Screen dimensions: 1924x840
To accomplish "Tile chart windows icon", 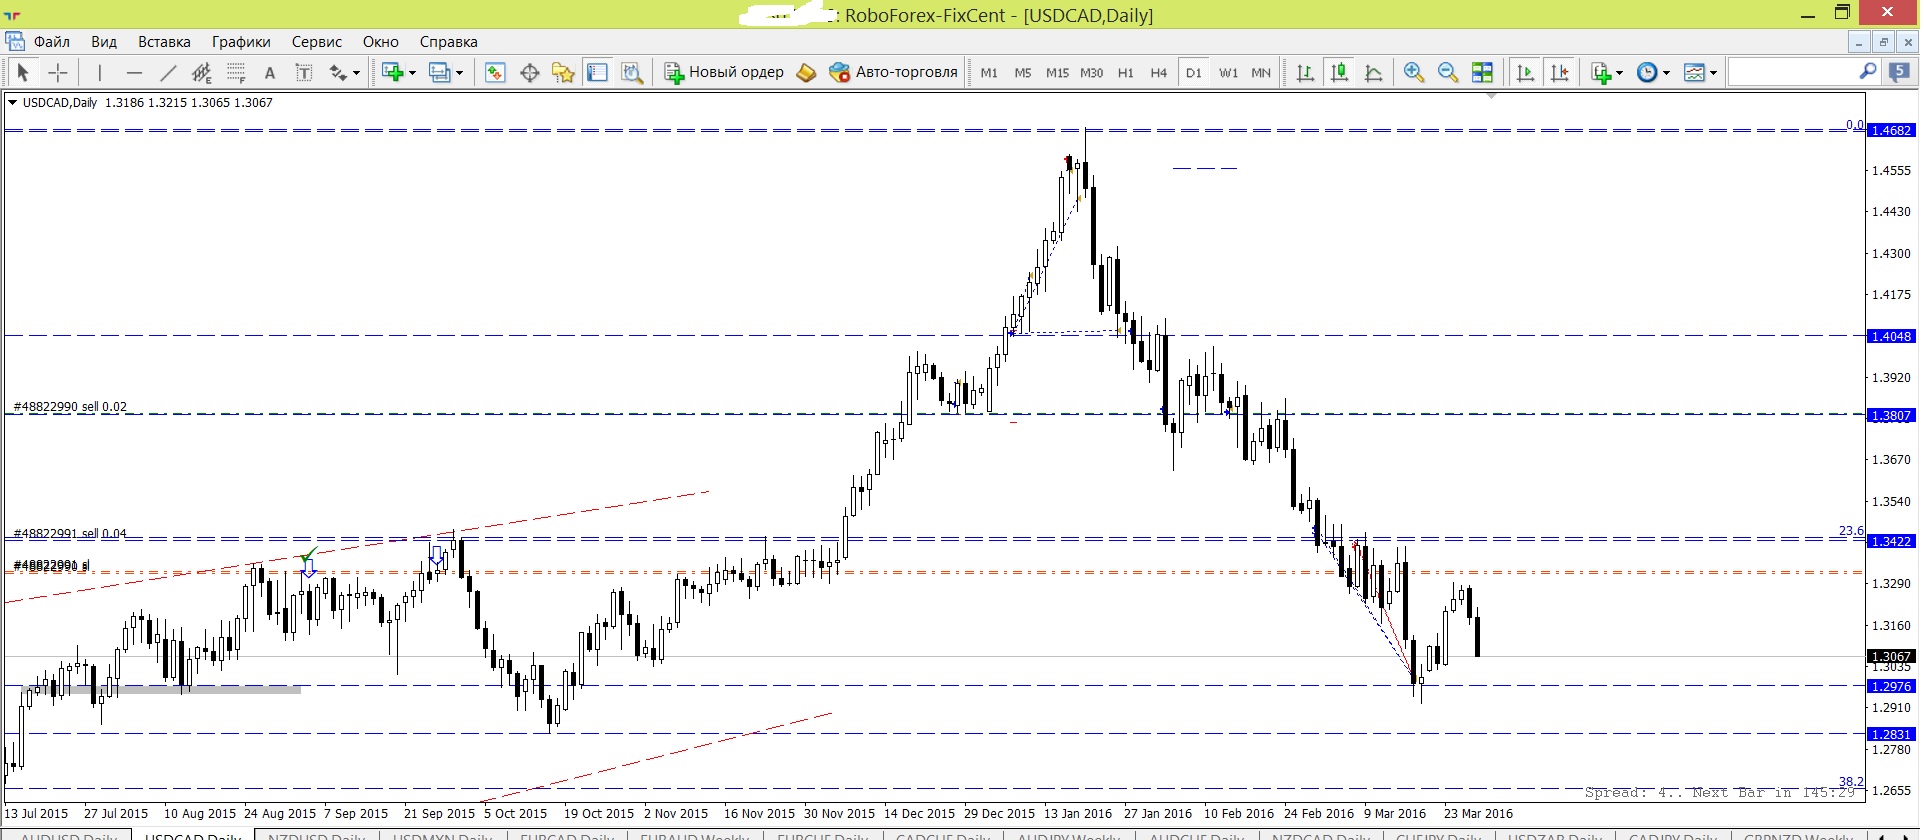I will (1482, 72).
